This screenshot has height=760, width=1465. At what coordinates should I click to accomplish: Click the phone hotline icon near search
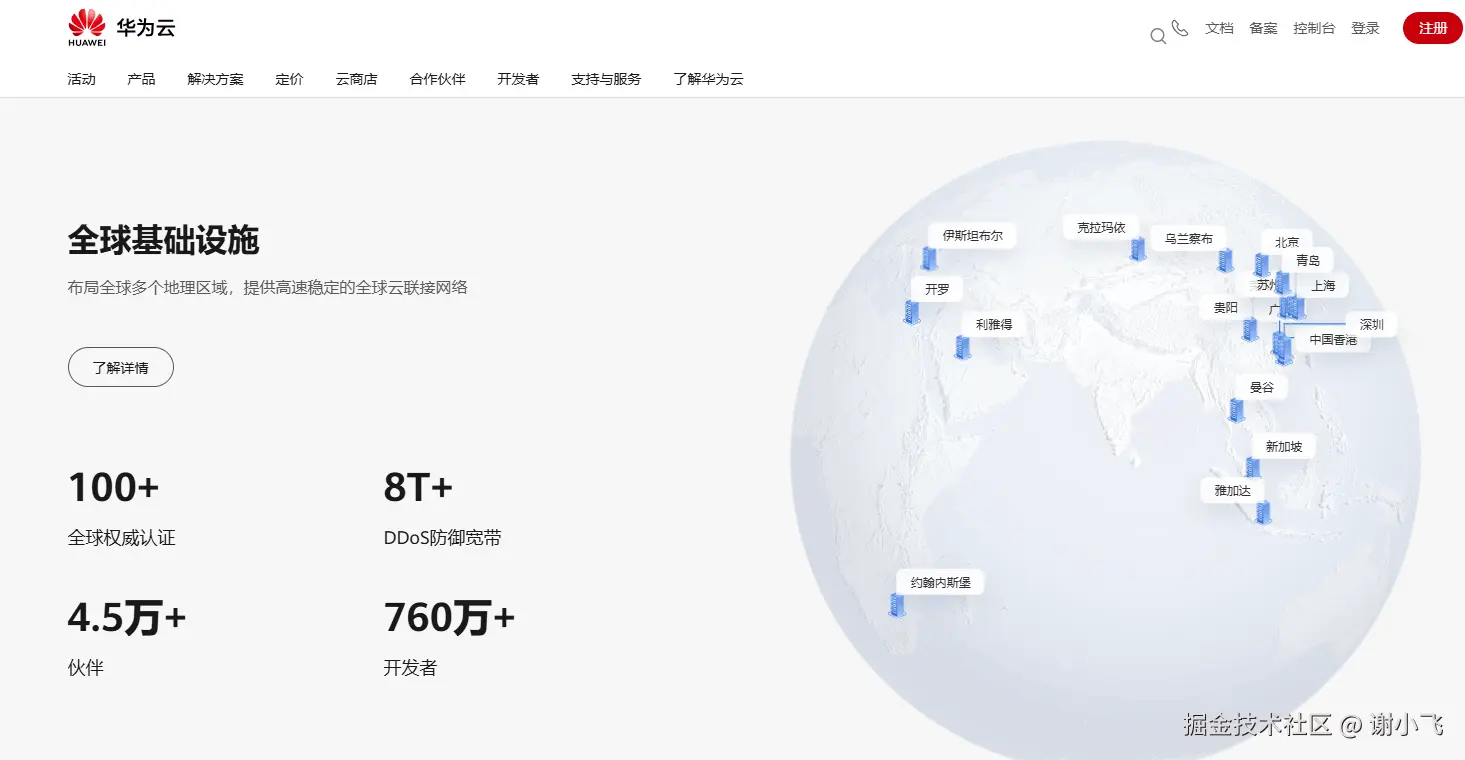(1180, 30)
